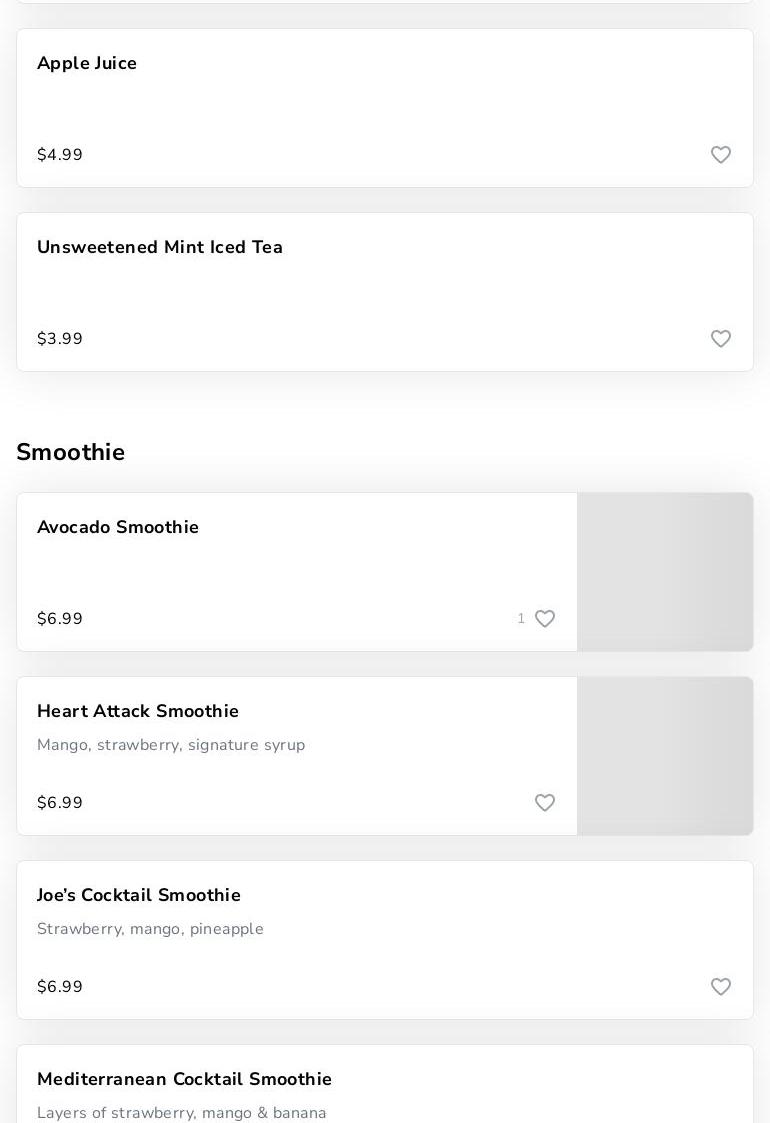This screenshot has width=770, height=1123.
Task: View the Heart Attack Smoothie photo
Action: click(665, 756)
